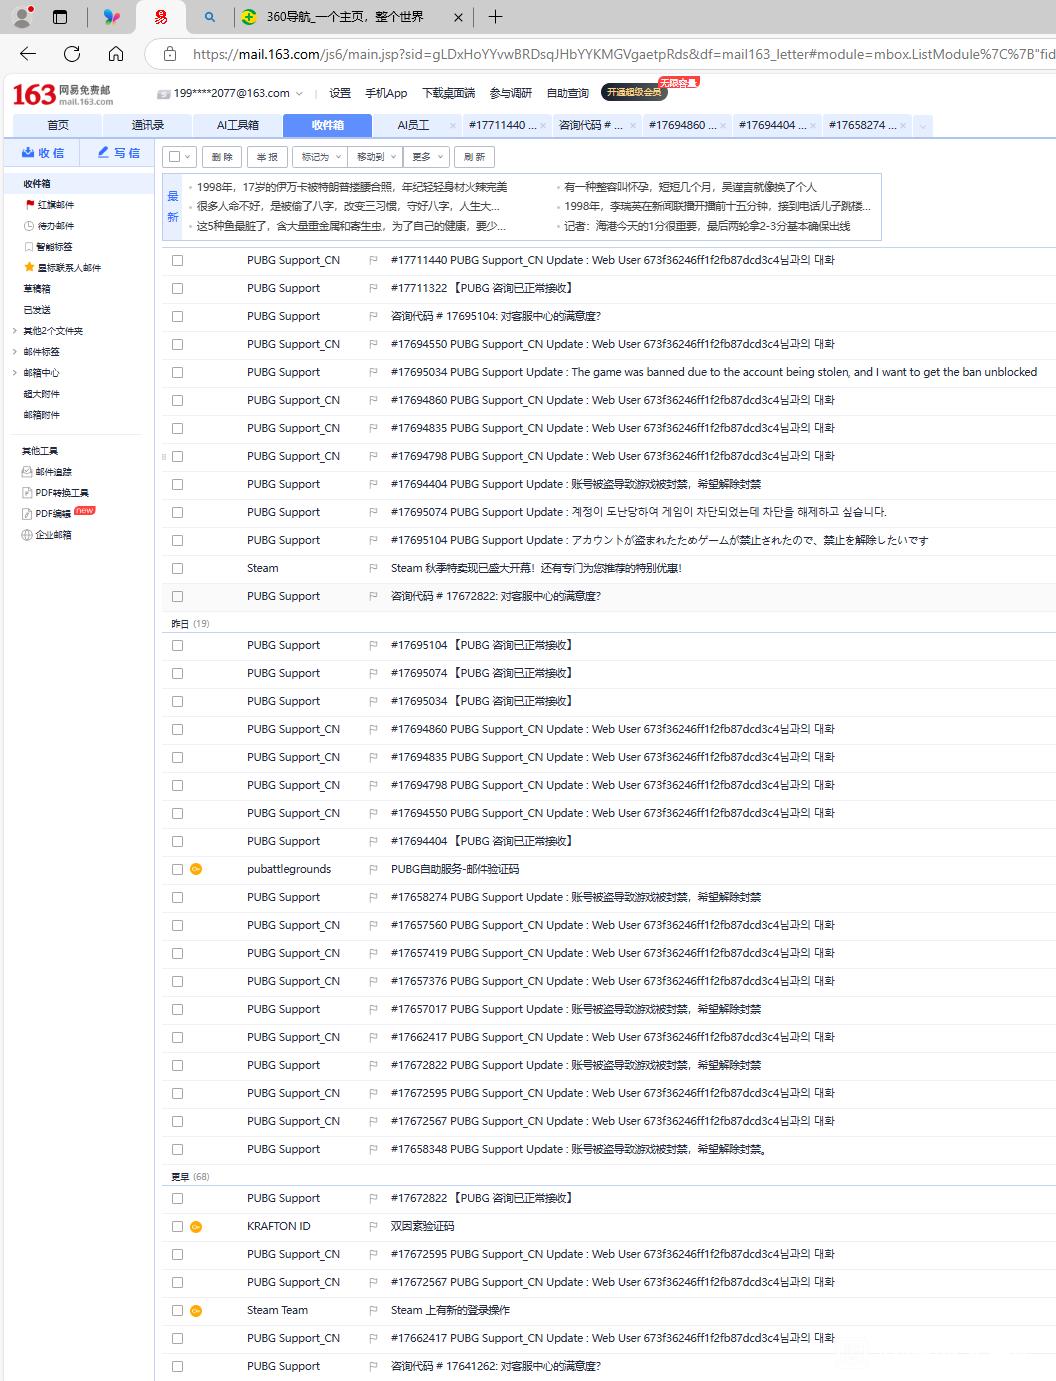Select the pubattlegrounds email checkbox
The height and width of the screenshot is (1381, 1056).
coord(177,869)
